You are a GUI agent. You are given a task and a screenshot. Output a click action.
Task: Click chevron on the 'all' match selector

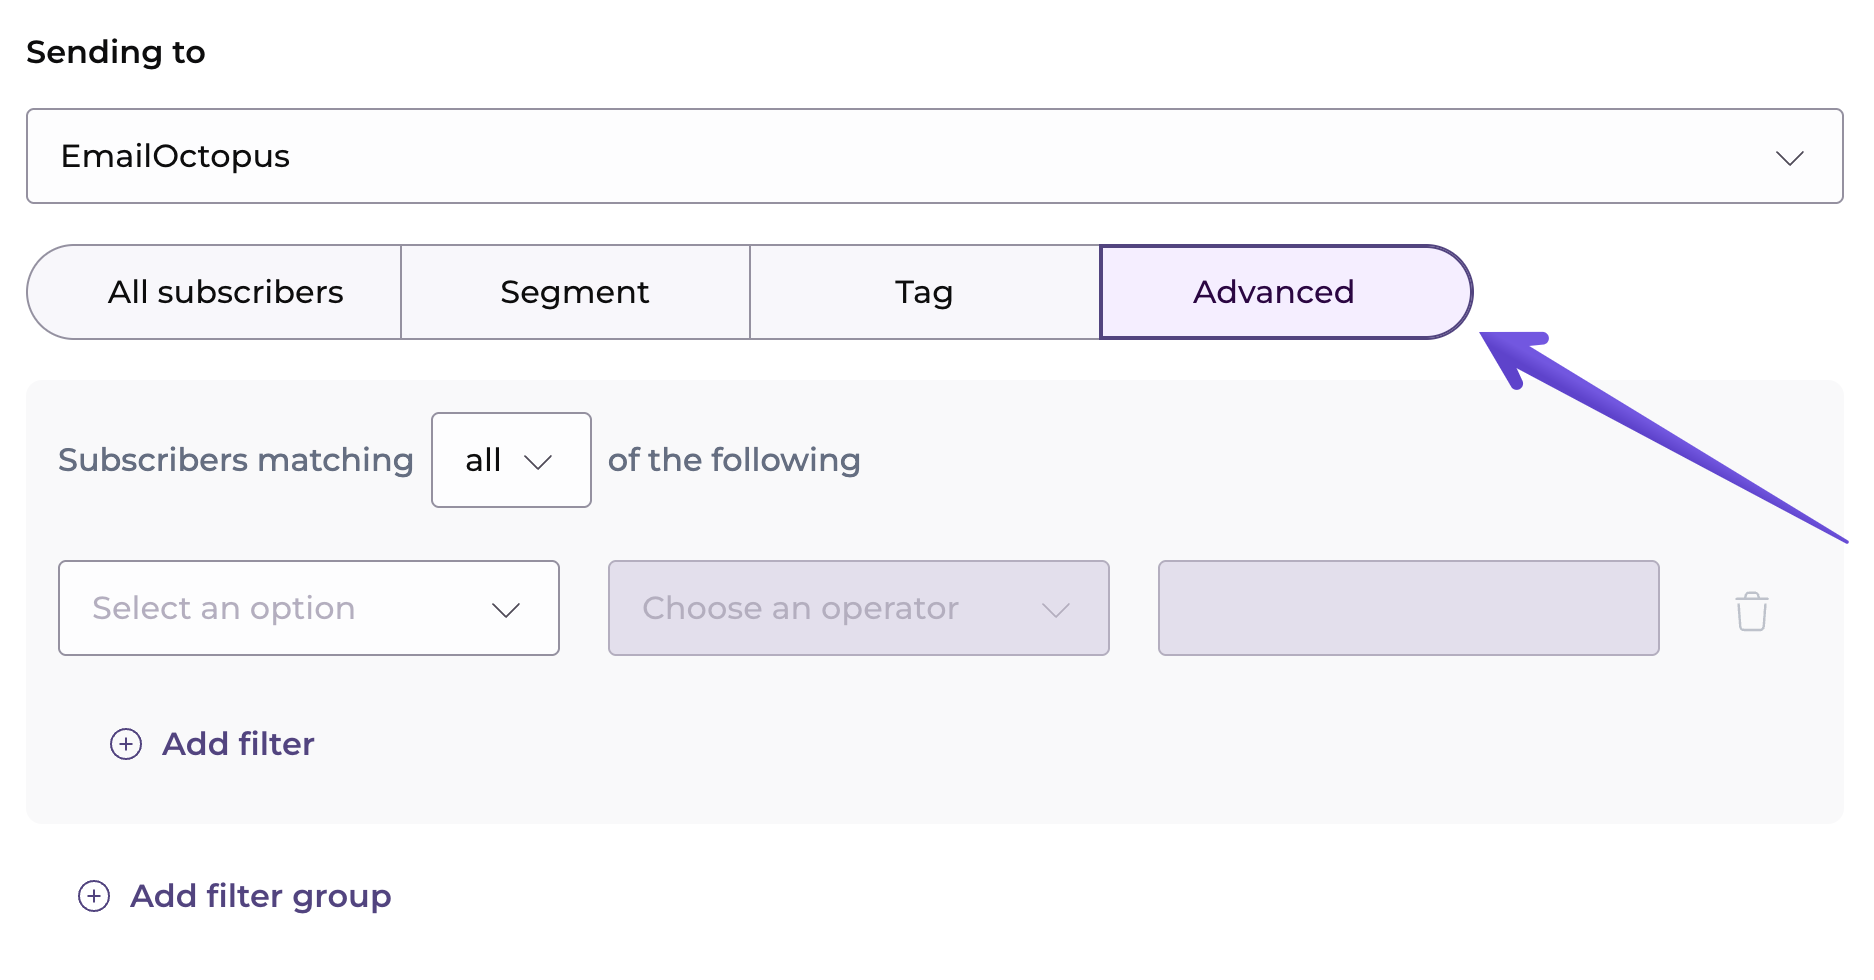coord(538,462)
